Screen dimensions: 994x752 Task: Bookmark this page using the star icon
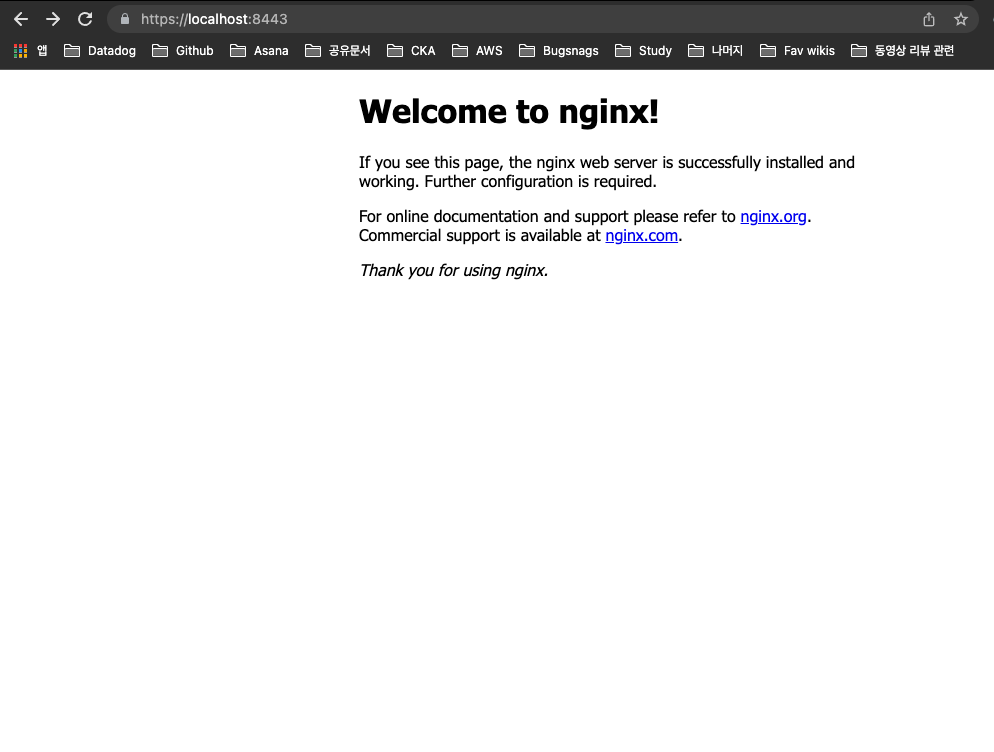tap(961, 18)
